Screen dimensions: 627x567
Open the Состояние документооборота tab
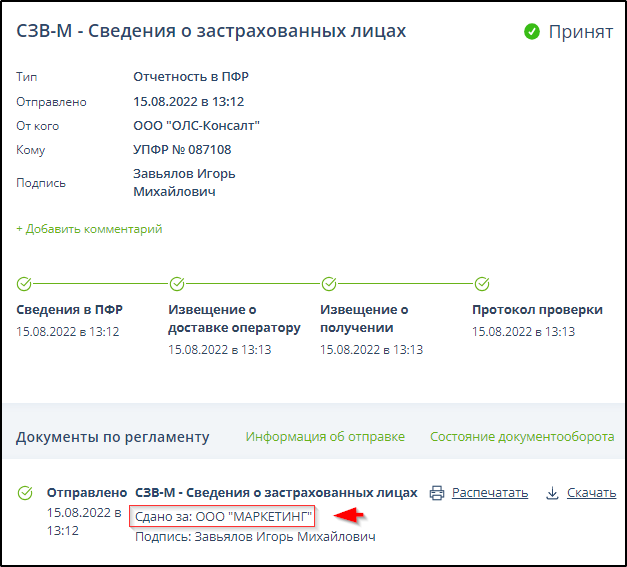pos(522,437)
